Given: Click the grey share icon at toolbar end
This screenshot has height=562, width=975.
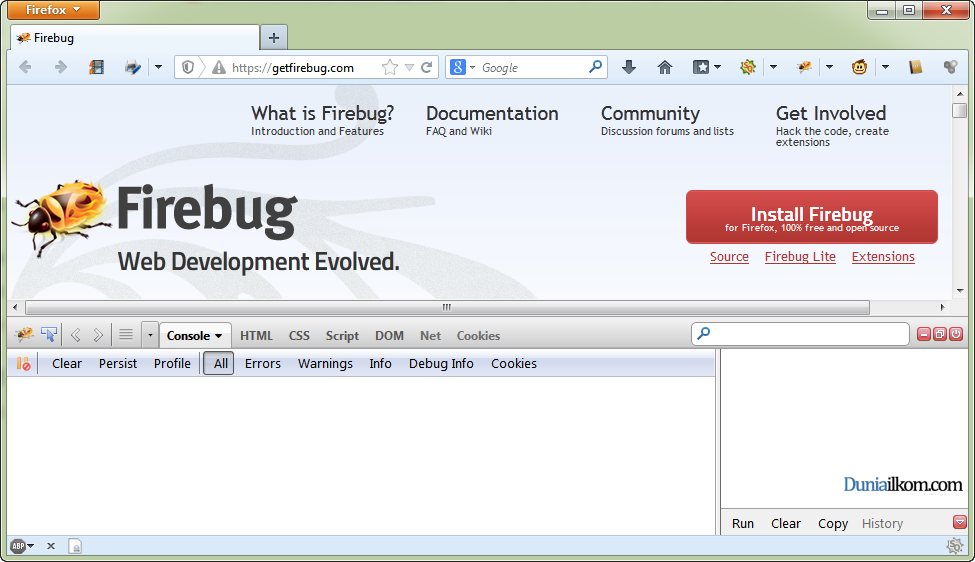Looking at the screenshot, I should coord(950,67).
